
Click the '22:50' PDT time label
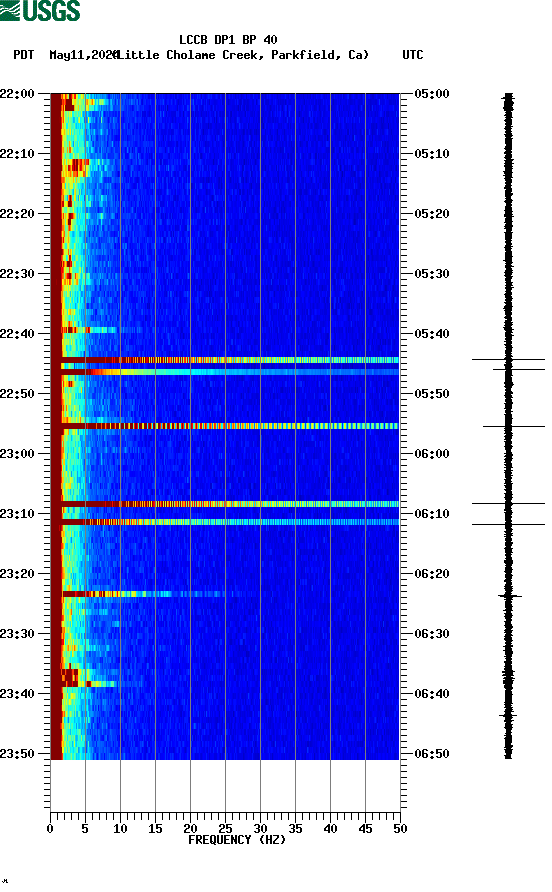pyautogui.click(x=17, y=394)
